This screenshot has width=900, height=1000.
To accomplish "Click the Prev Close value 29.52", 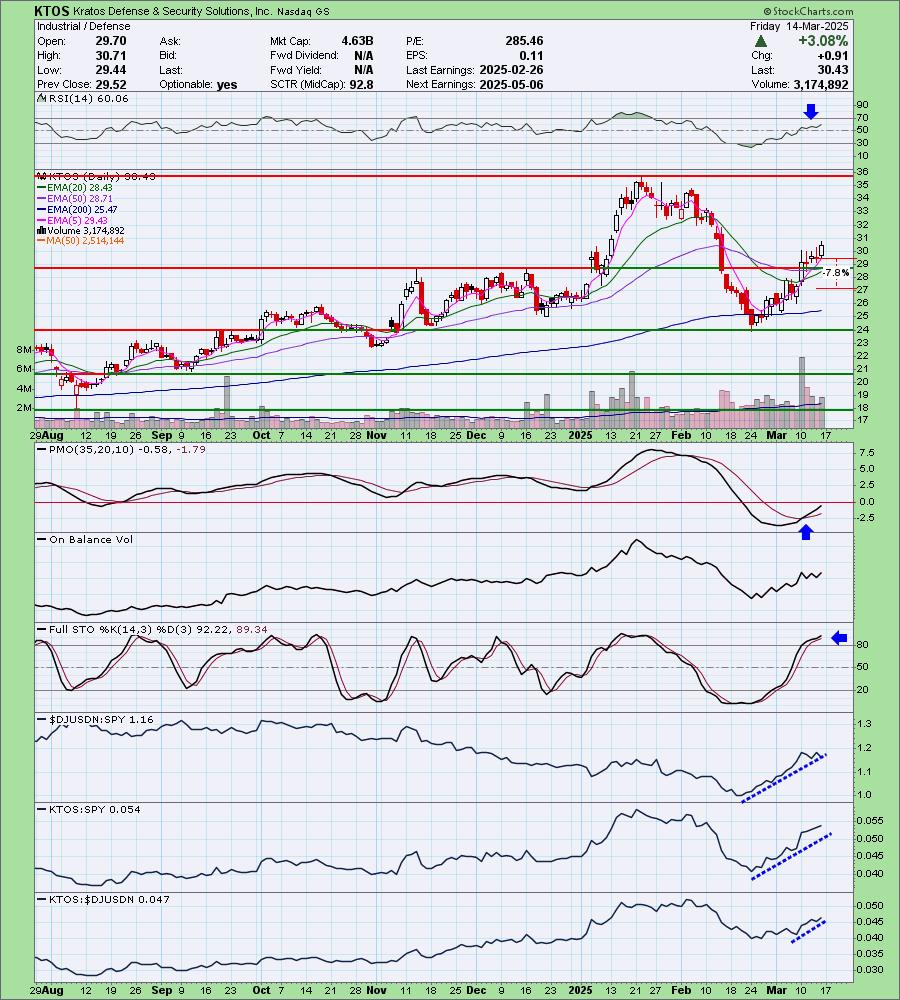I will tap(111, 84).
